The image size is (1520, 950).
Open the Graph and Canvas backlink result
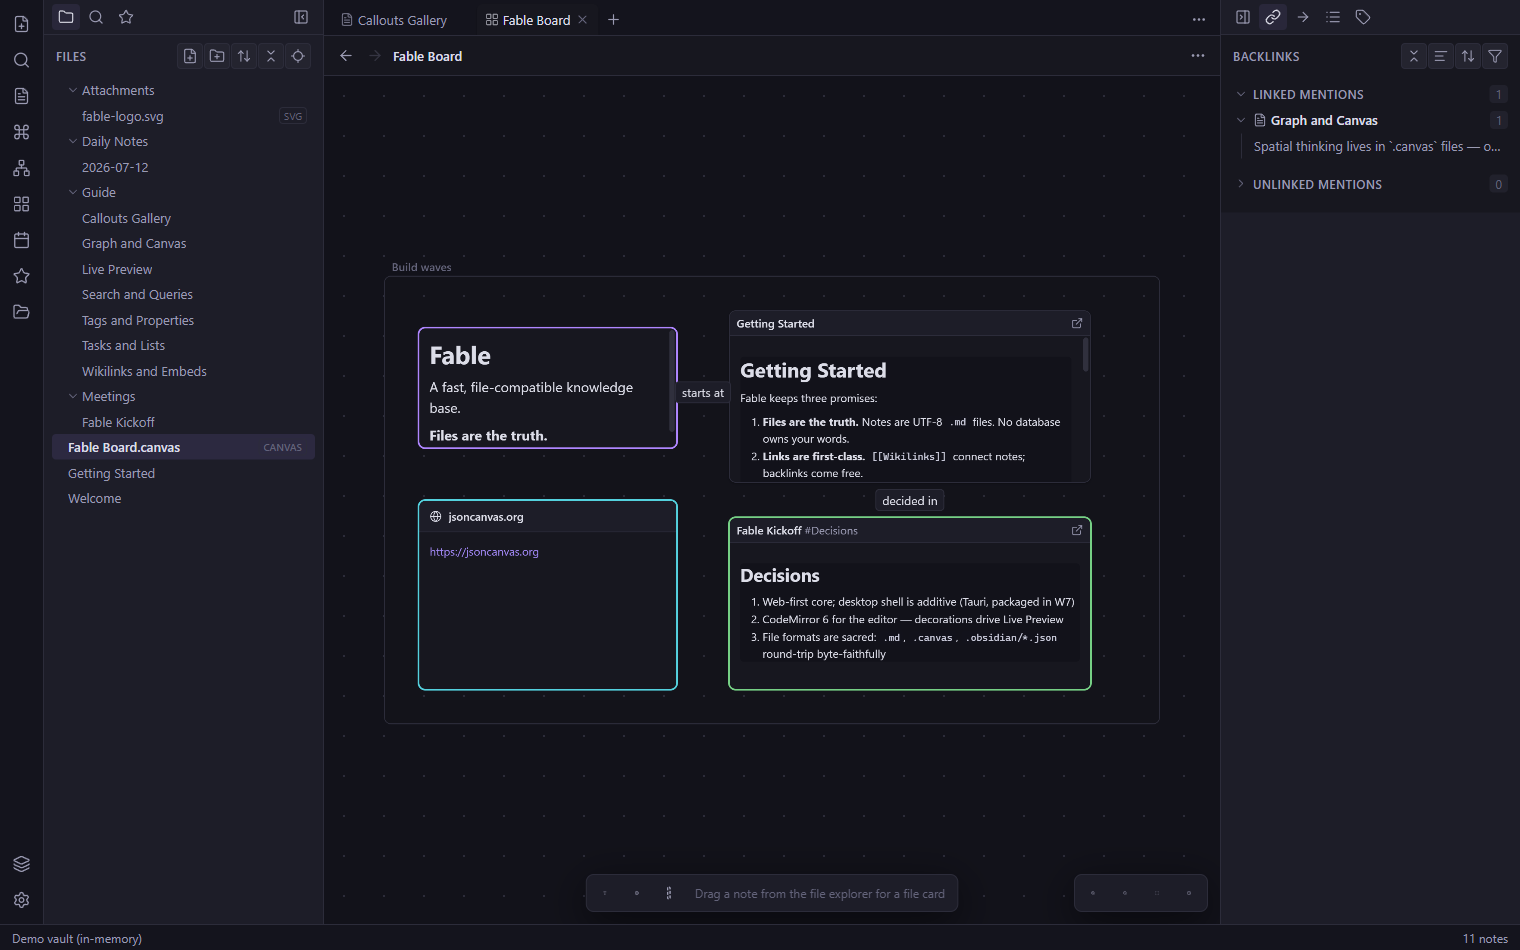coord(1324,120)
